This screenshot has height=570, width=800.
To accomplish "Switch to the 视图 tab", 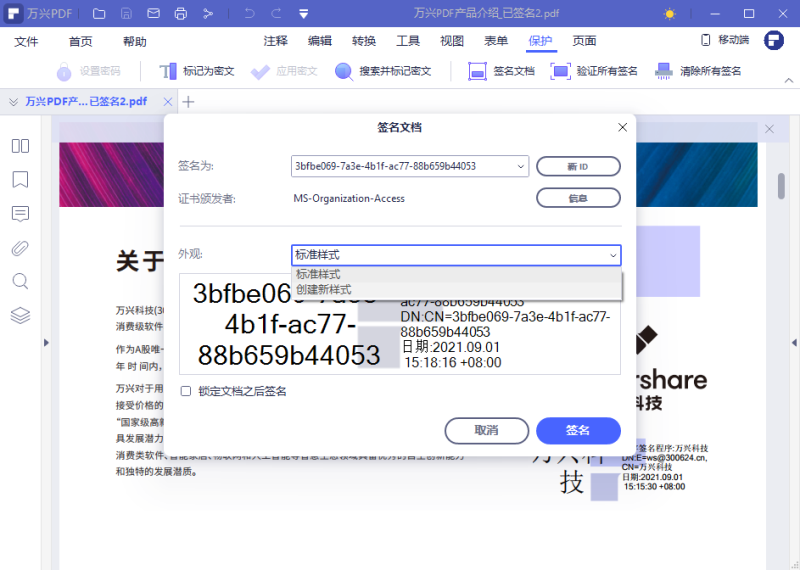I will [x=452, y=41].
